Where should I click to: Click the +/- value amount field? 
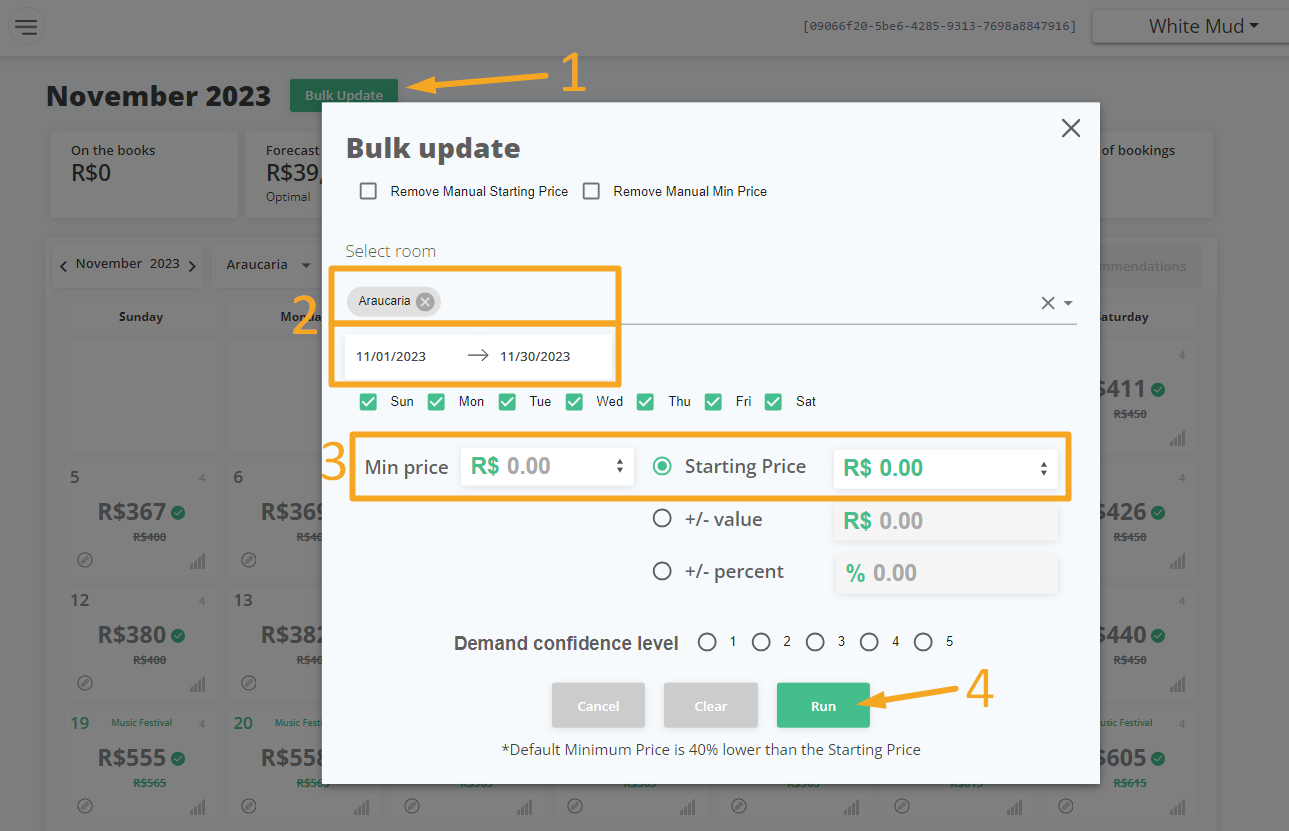[945, 521]
